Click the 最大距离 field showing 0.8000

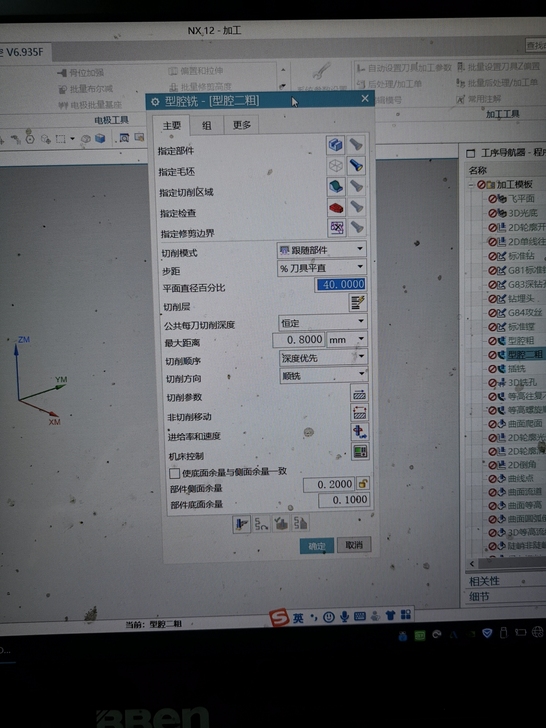[299, 340]
